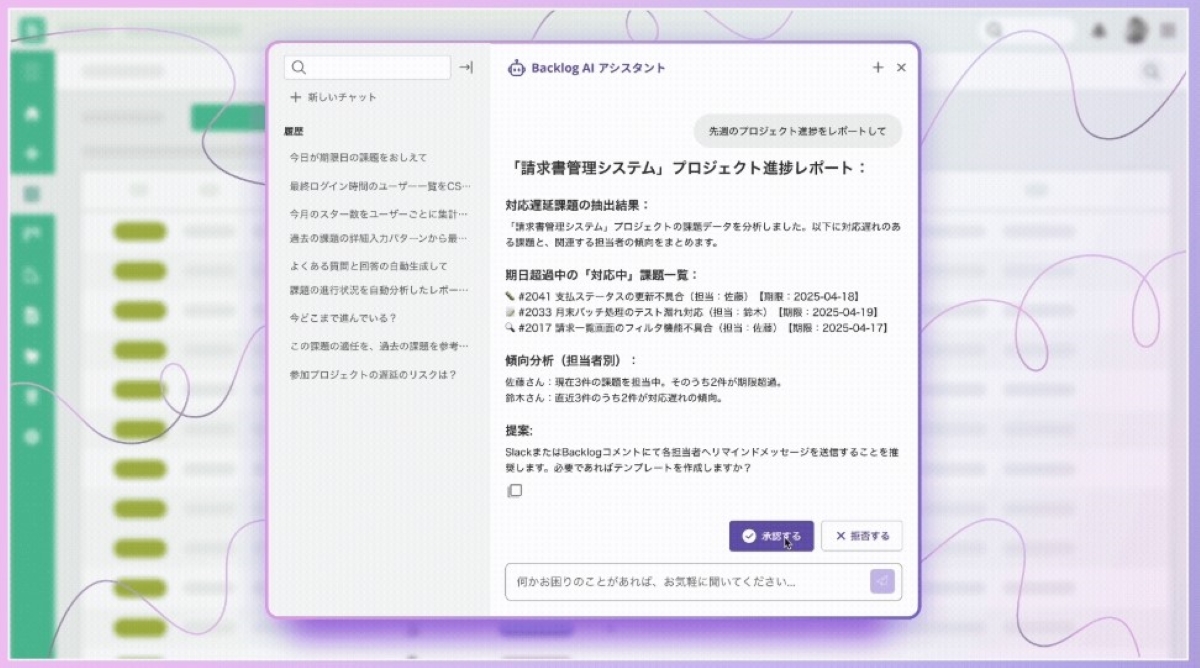Open user avatar in background Backlog header
Image resolution: width=1200 pixels, height=668 pixels.
pos(1134,31)
